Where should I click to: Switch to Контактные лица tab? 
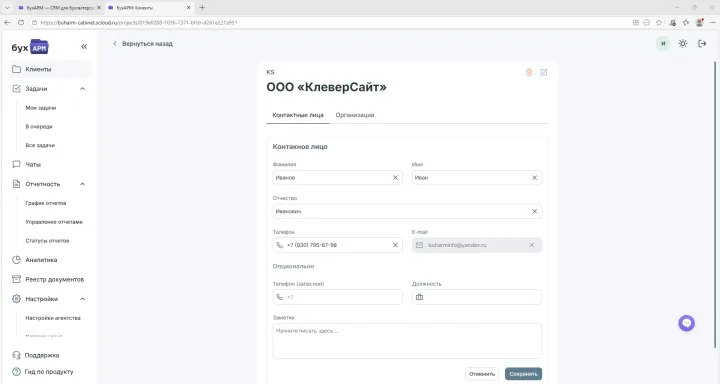click(298, 115)
